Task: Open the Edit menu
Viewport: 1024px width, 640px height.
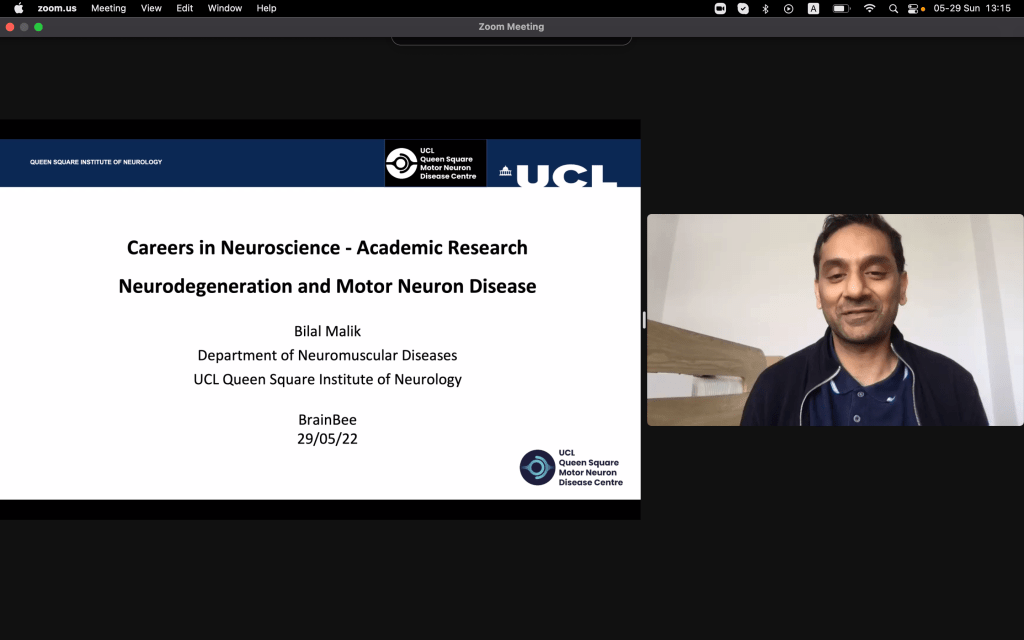Action: [185, 8]
